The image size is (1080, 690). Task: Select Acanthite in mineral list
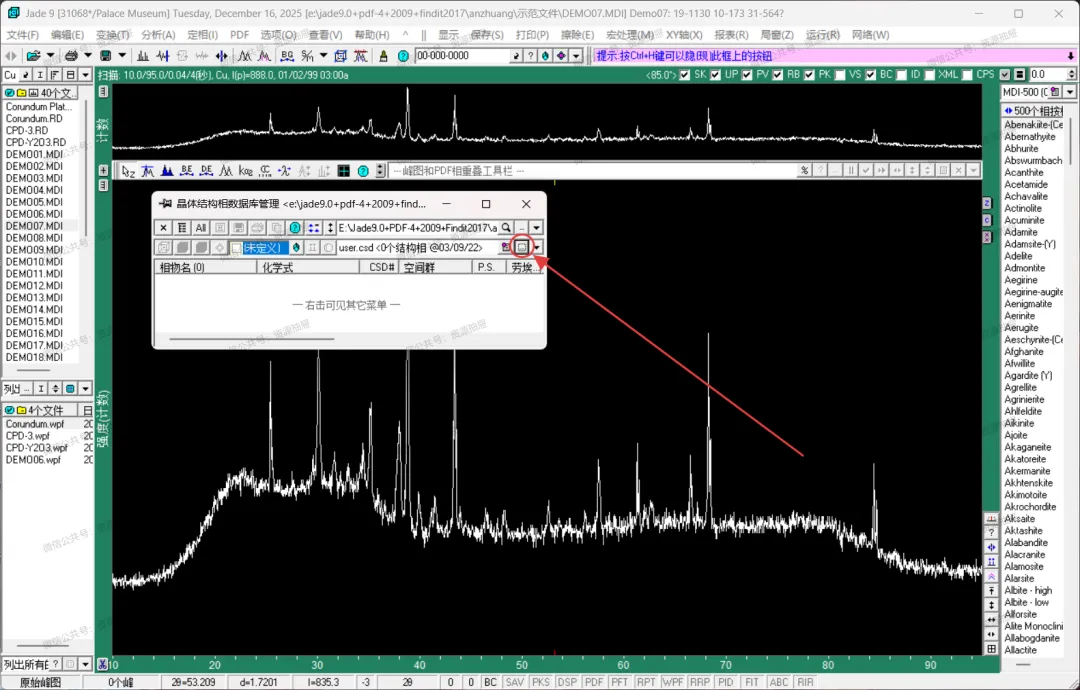pos(1024,172)
